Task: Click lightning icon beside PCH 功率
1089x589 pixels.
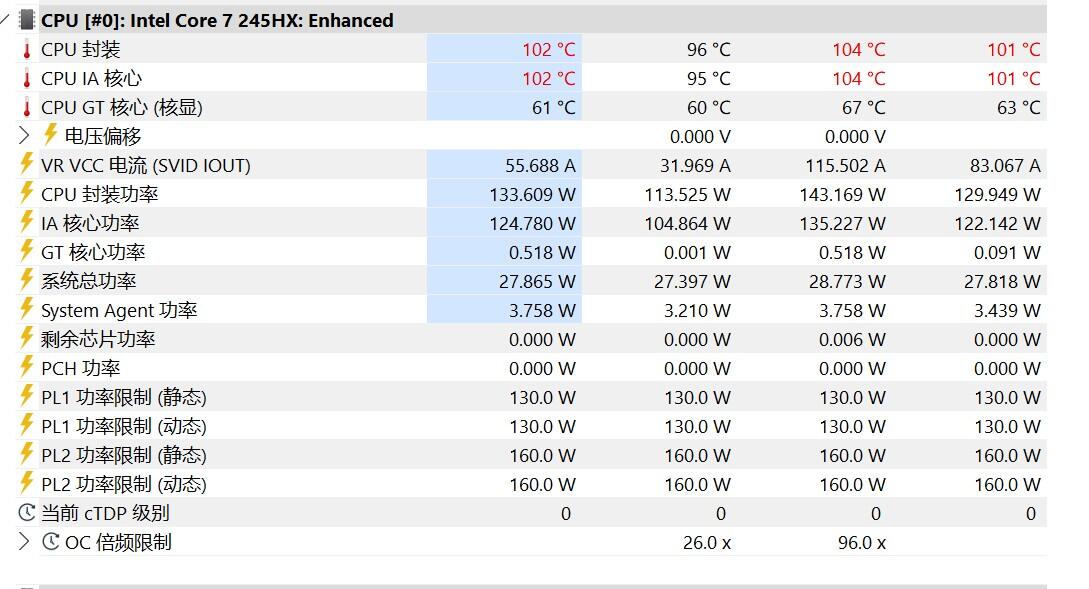Action: (26, 366)
